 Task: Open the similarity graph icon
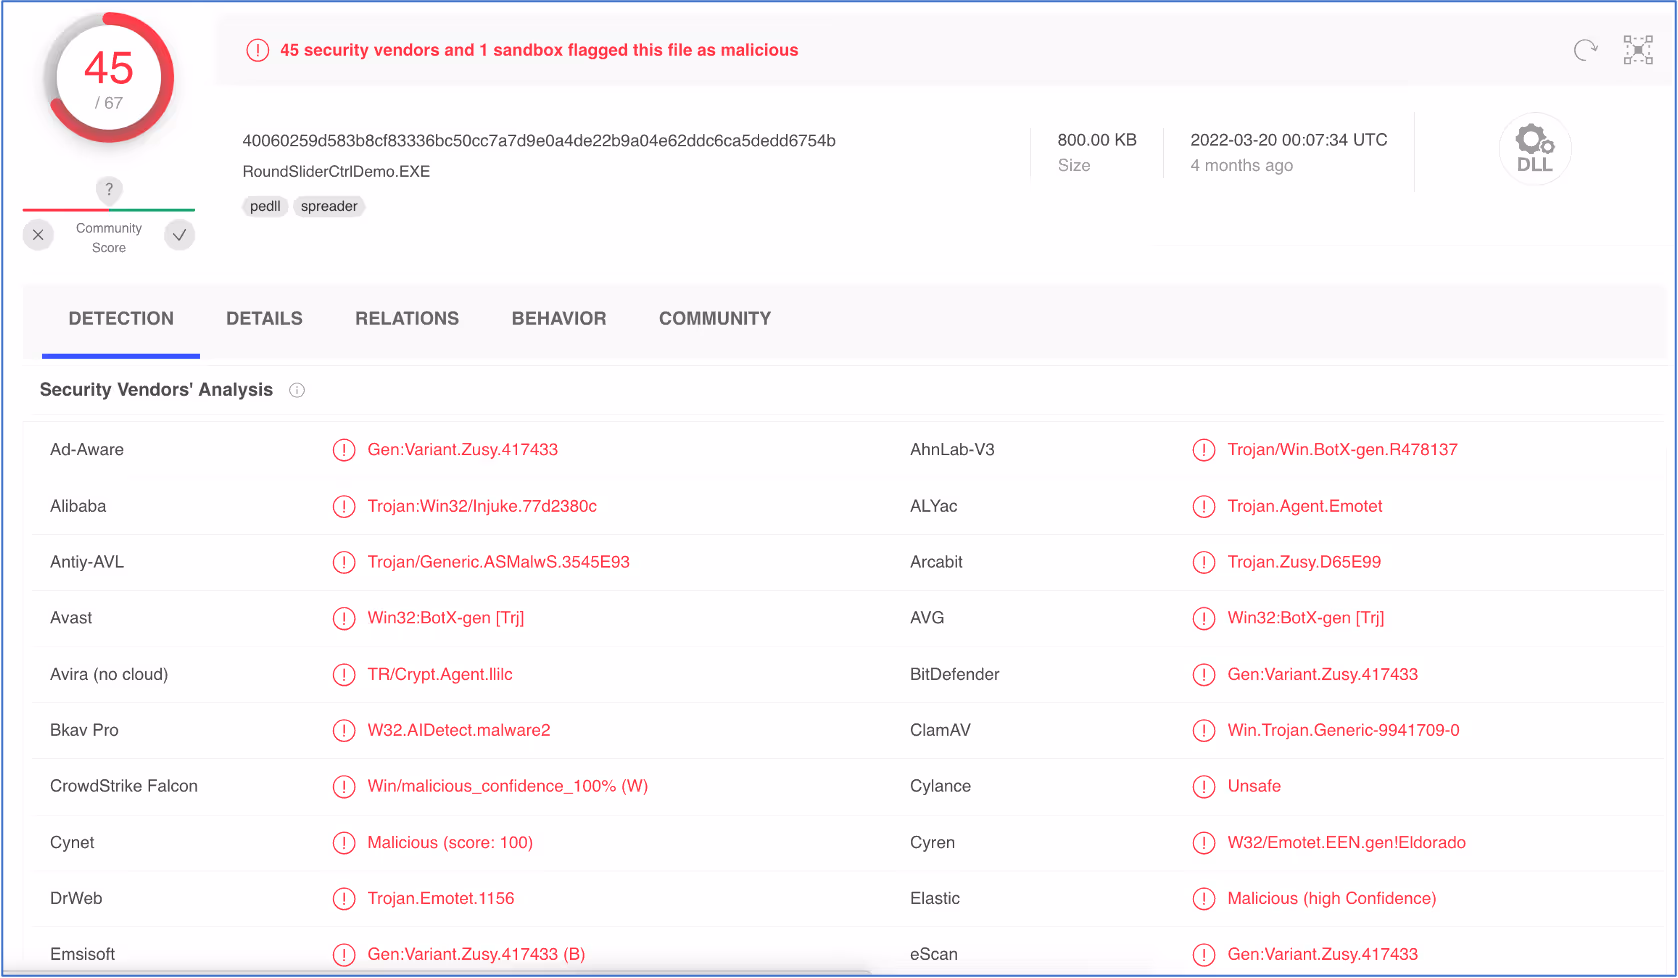pyautogui.click(x=1638, y=50)
